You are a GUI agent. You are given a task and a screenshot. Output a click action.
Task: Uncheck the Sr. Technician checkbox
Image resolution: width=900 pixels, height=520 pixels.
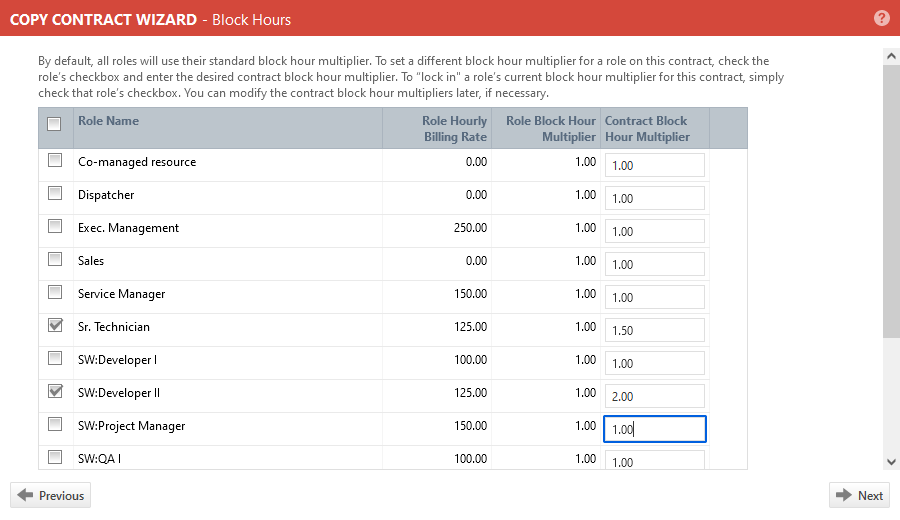coord(55,325)
